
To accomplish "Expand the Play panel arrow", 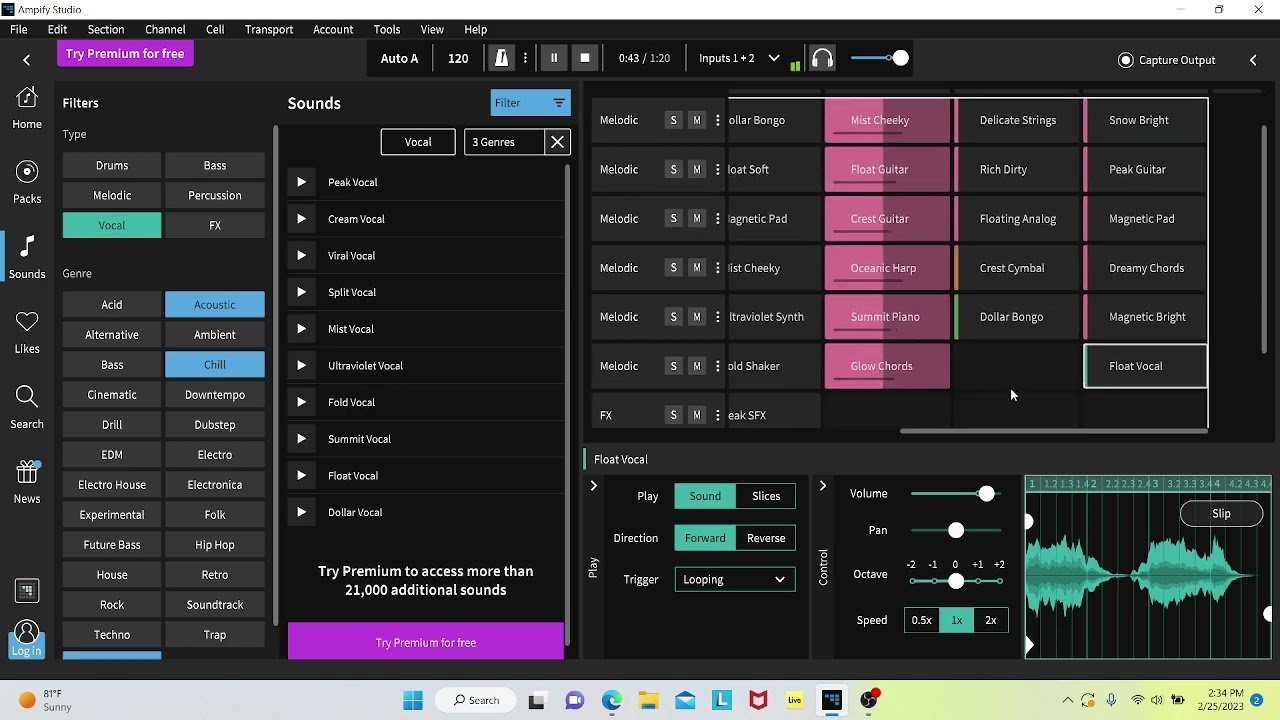I will click(593, 486).
